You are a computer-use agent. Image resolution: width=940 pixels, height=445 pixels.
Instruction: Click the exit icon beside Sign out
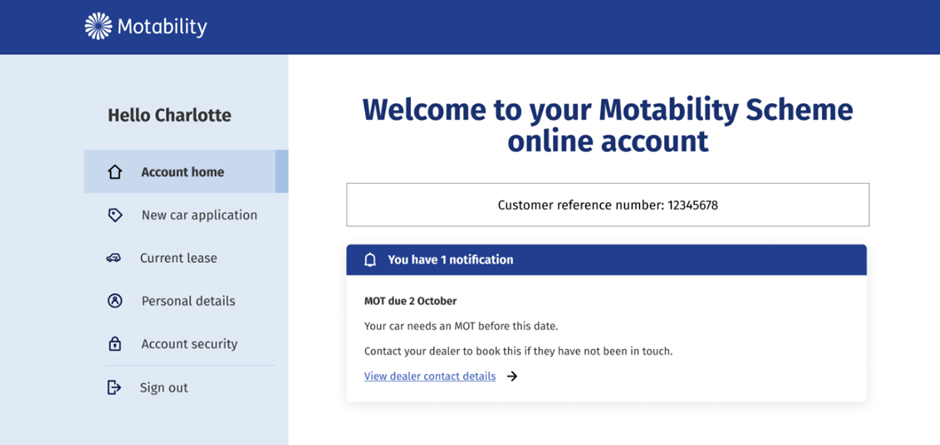click(114, 387)
